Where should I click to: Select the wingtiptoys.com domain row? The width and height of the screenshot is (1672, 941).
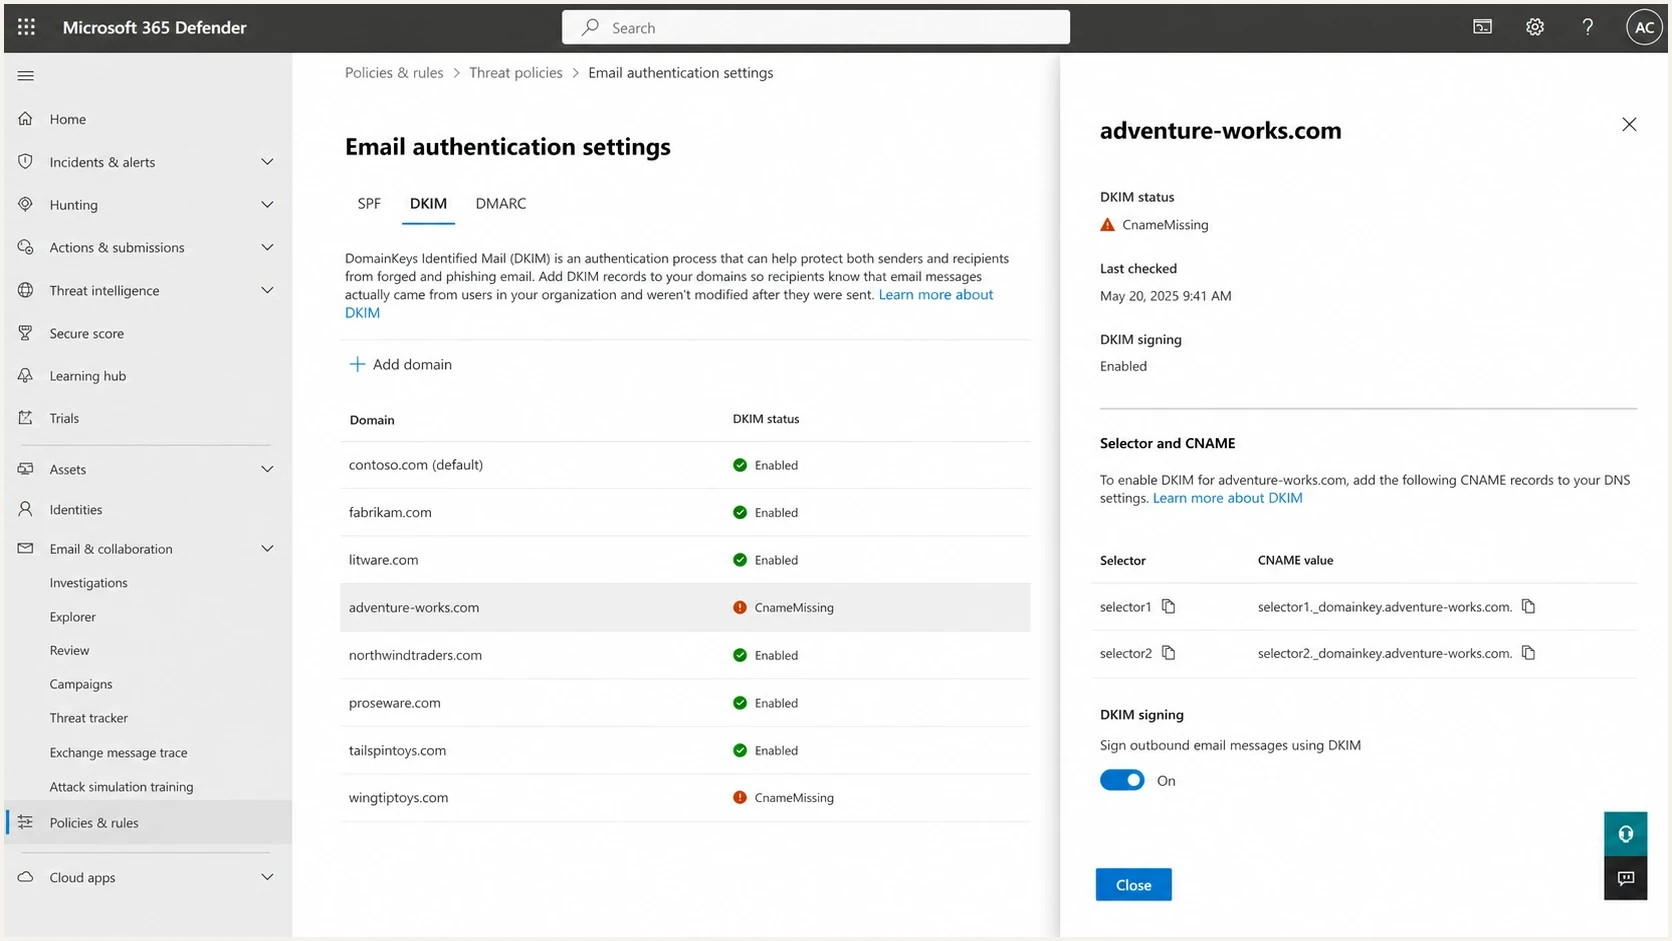[x=685, y=798]
